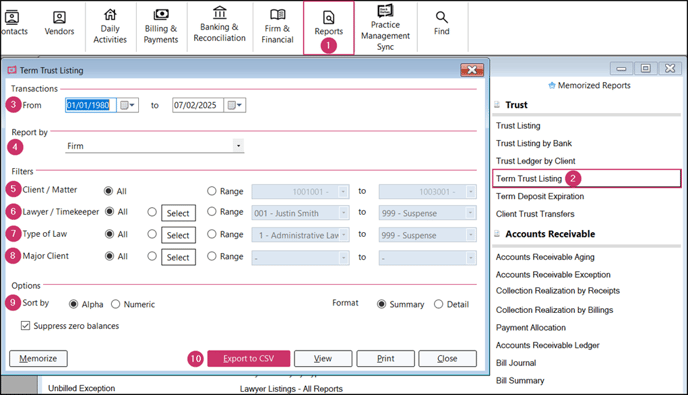Open Unbilled Exception in background list

point(82,388)
